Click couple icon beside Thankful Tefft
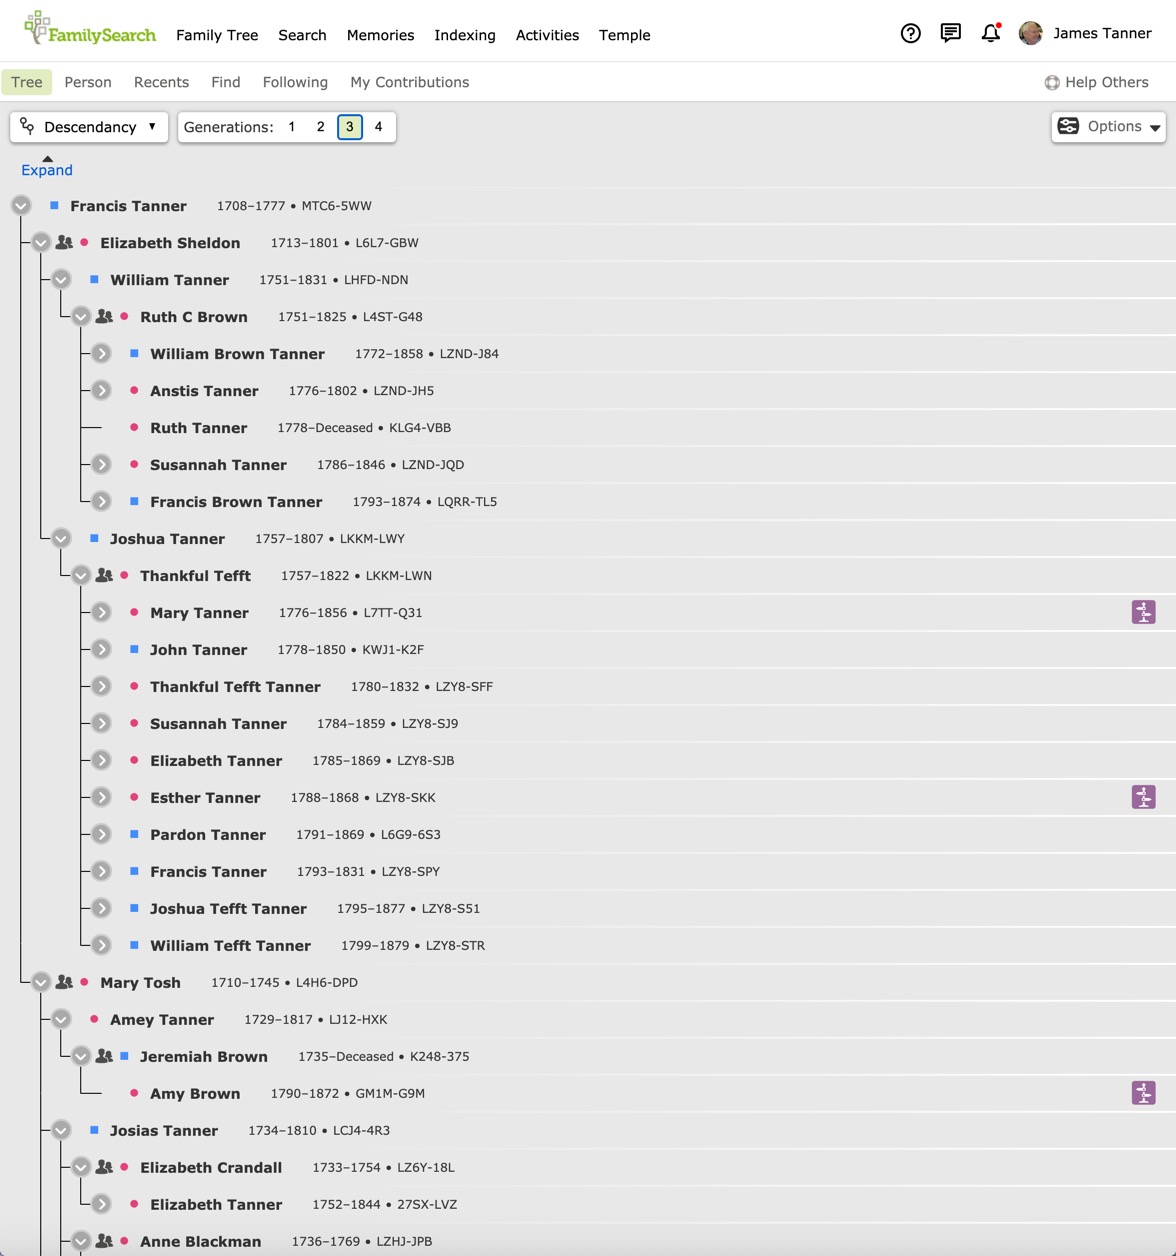Viewport: 1176px width, 1256px height. [104, 575]
